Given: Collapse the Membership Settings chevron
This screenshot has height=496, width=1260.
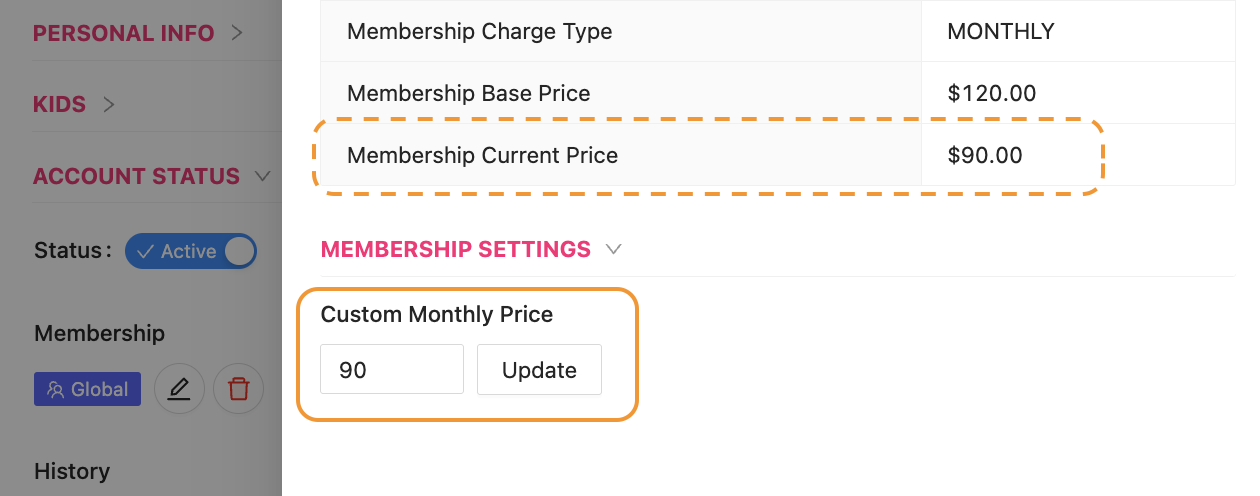Looking at the screenshot, I should click(x=614, y=249).
